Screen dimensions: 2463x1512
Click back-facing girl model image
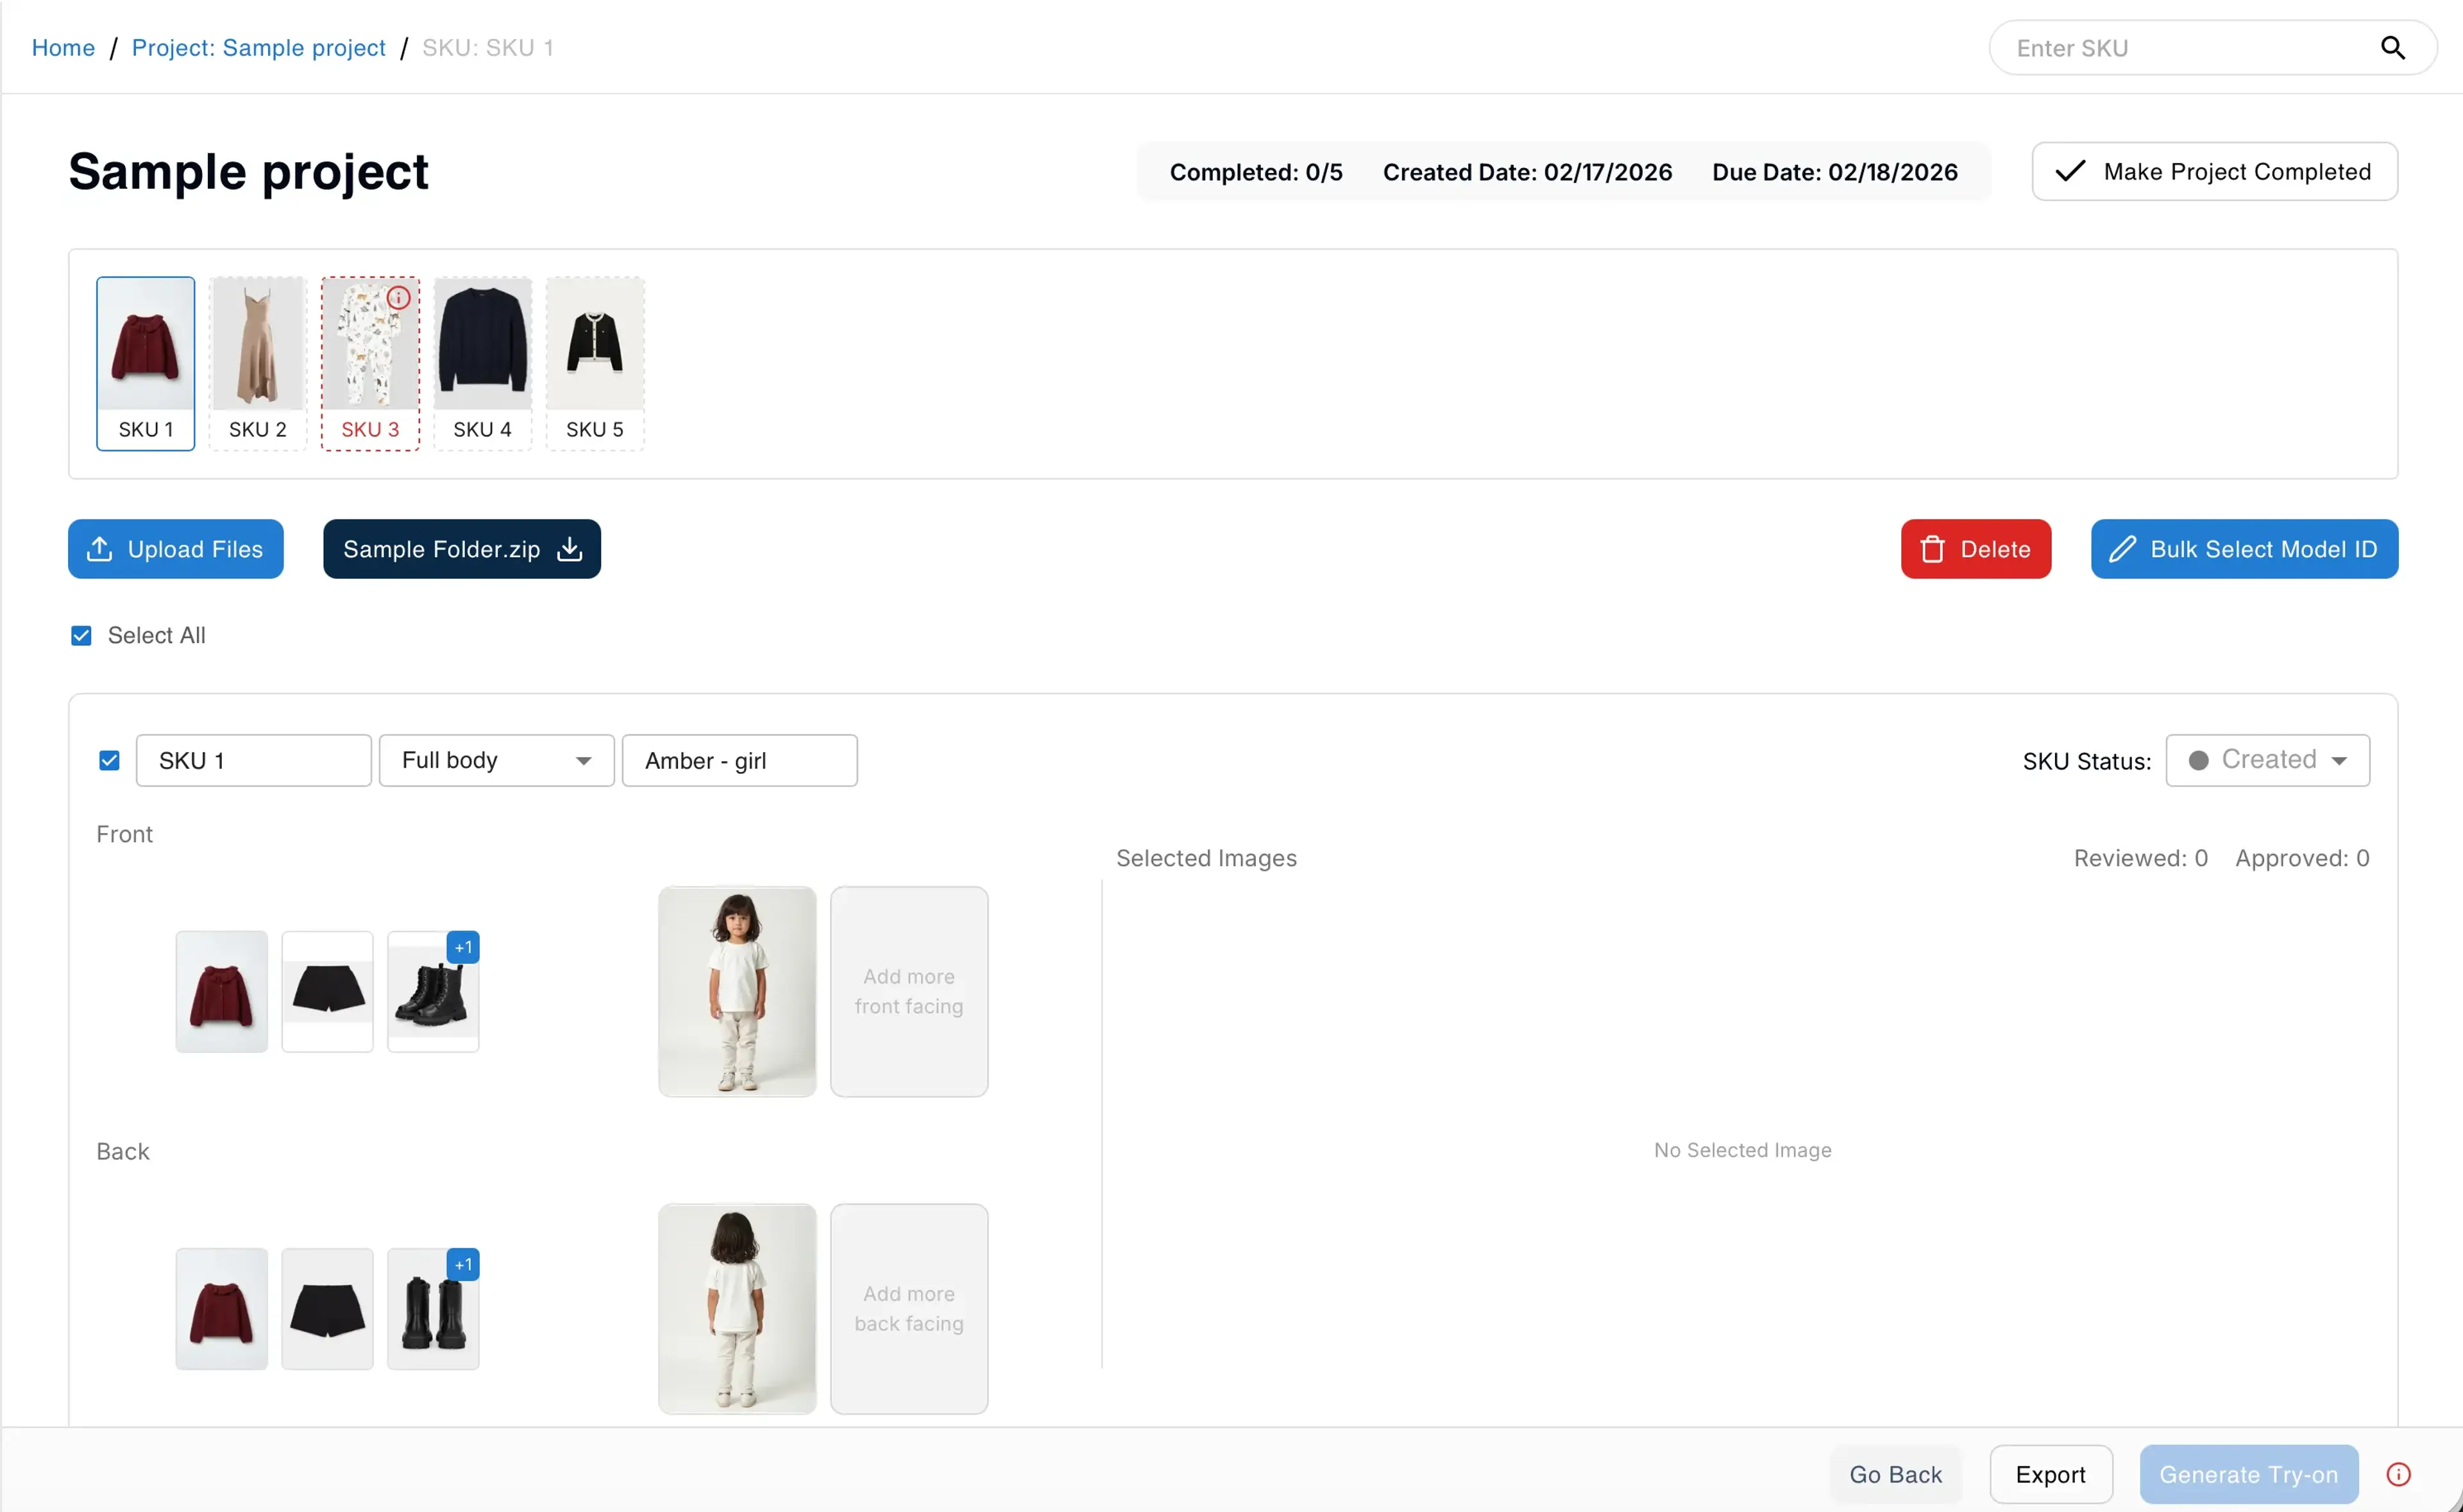[737, 1308]
